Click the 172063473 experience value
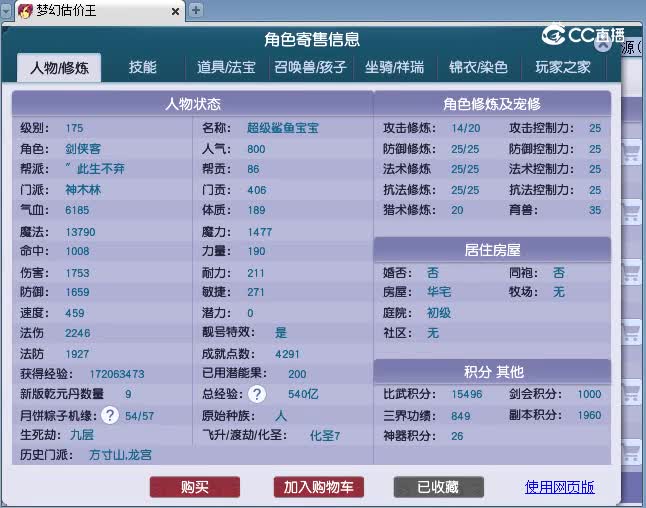 tap(117, 374)
